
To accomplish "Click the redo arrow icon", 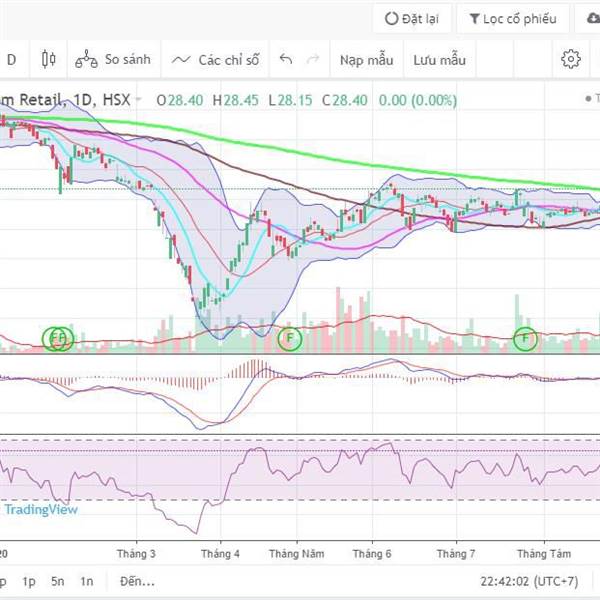I will point(313,59).
